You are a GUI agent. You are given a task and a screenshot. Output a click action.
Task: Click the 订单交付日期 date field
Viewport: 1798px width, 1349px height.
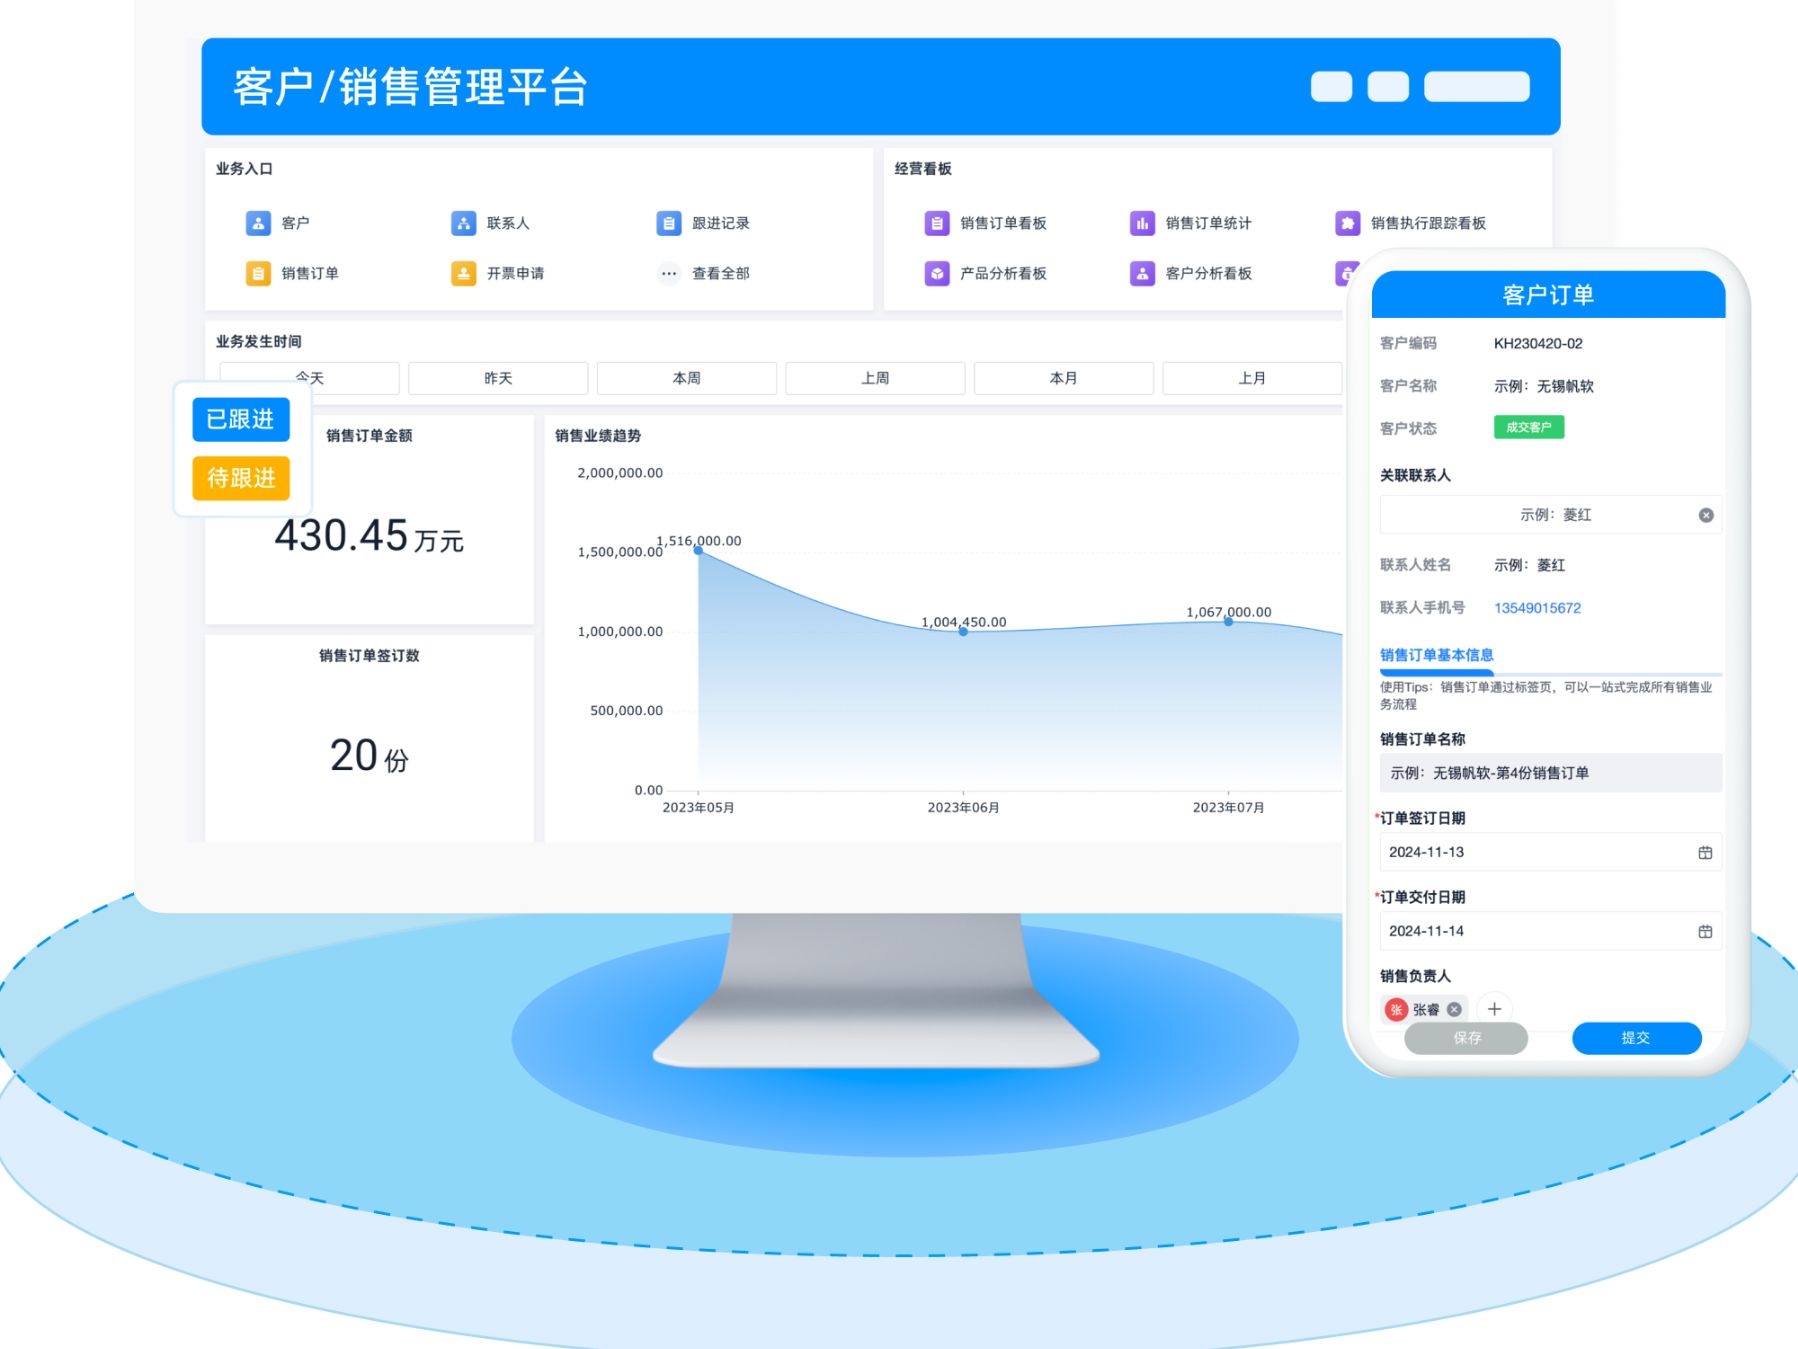tap(1551, 931)
